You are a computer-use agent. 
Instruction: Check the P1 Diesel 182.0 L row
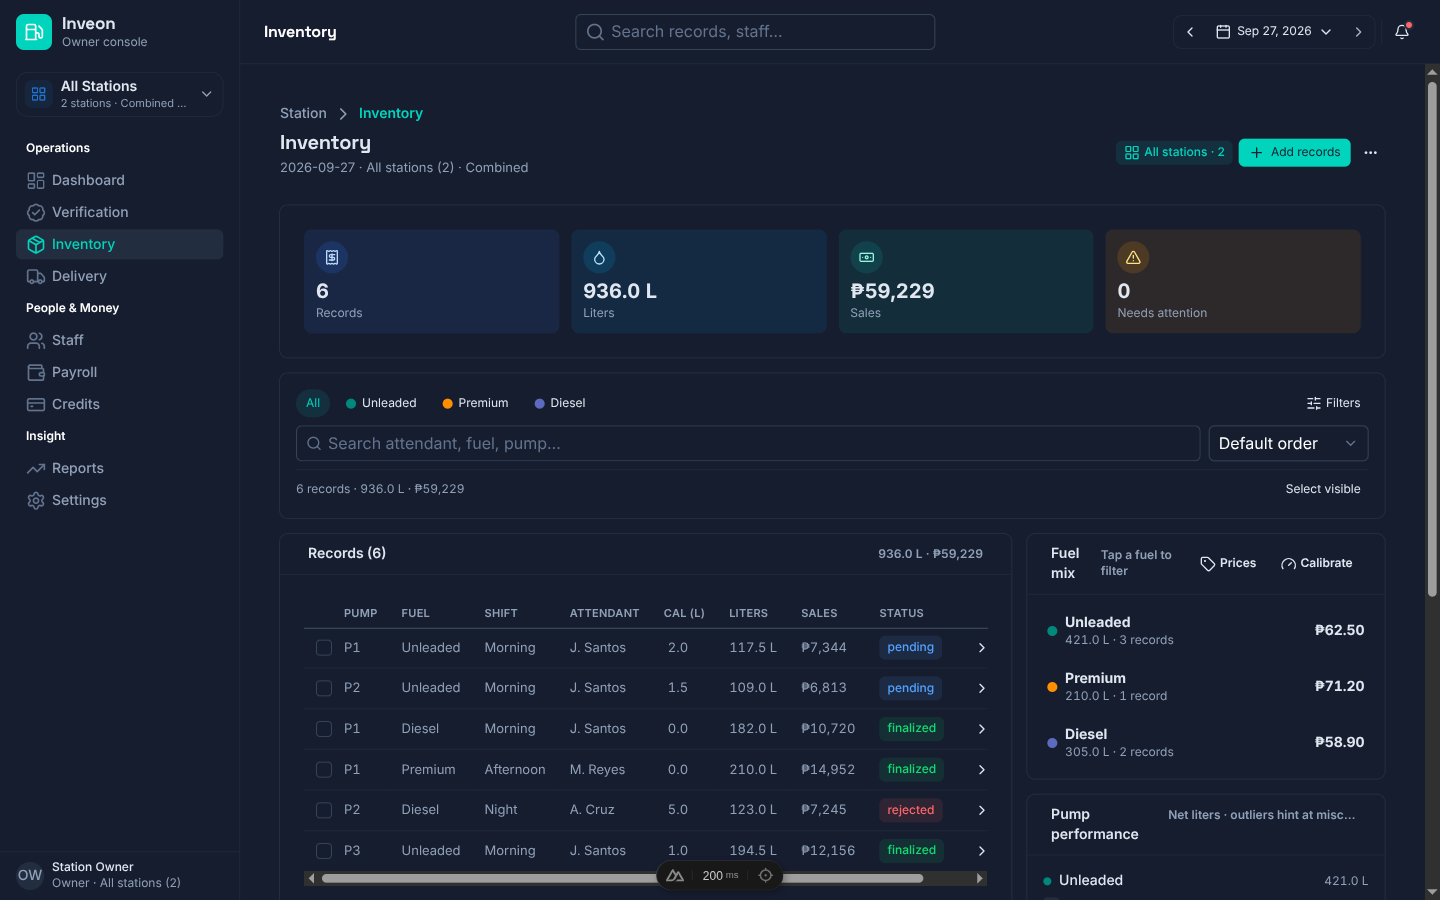click(x=324, y=729)
